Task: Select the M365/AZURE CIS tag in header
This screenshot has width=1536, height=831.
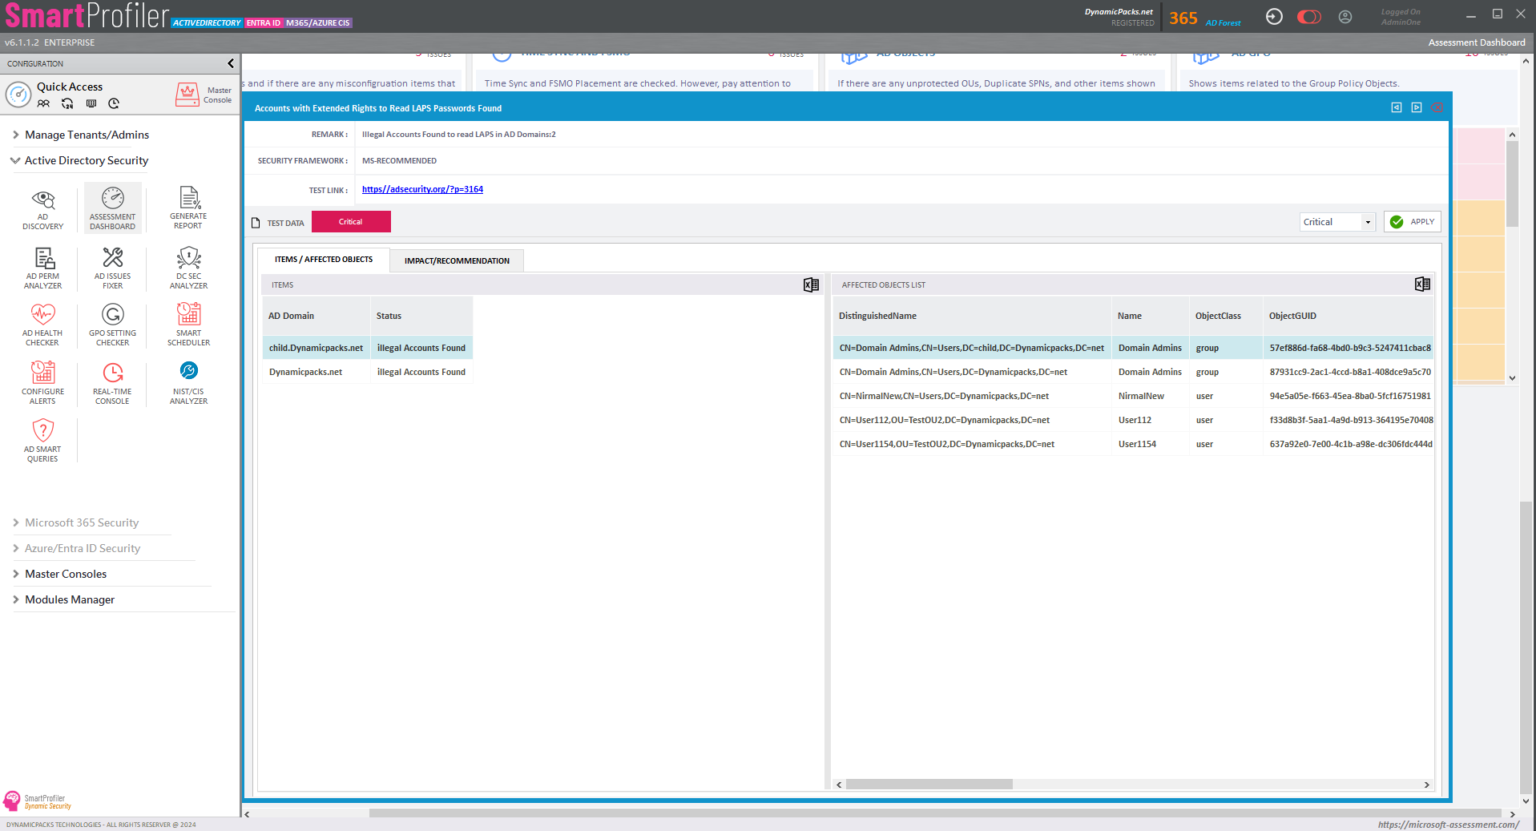Action: (318, 23)
